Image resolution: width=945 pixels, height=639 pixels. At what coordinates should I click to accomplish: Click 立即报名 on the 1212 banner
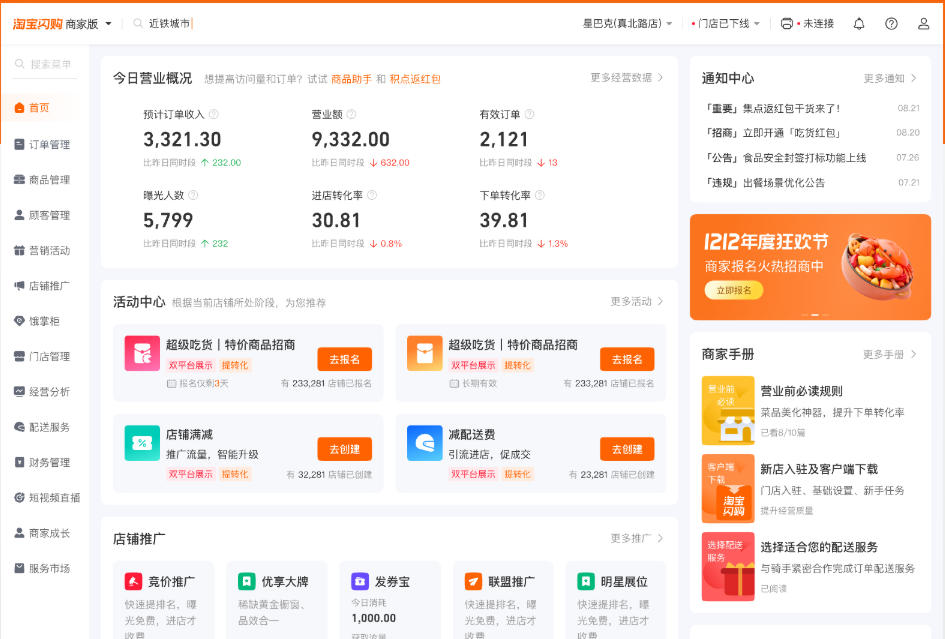[x=733, y=291]
